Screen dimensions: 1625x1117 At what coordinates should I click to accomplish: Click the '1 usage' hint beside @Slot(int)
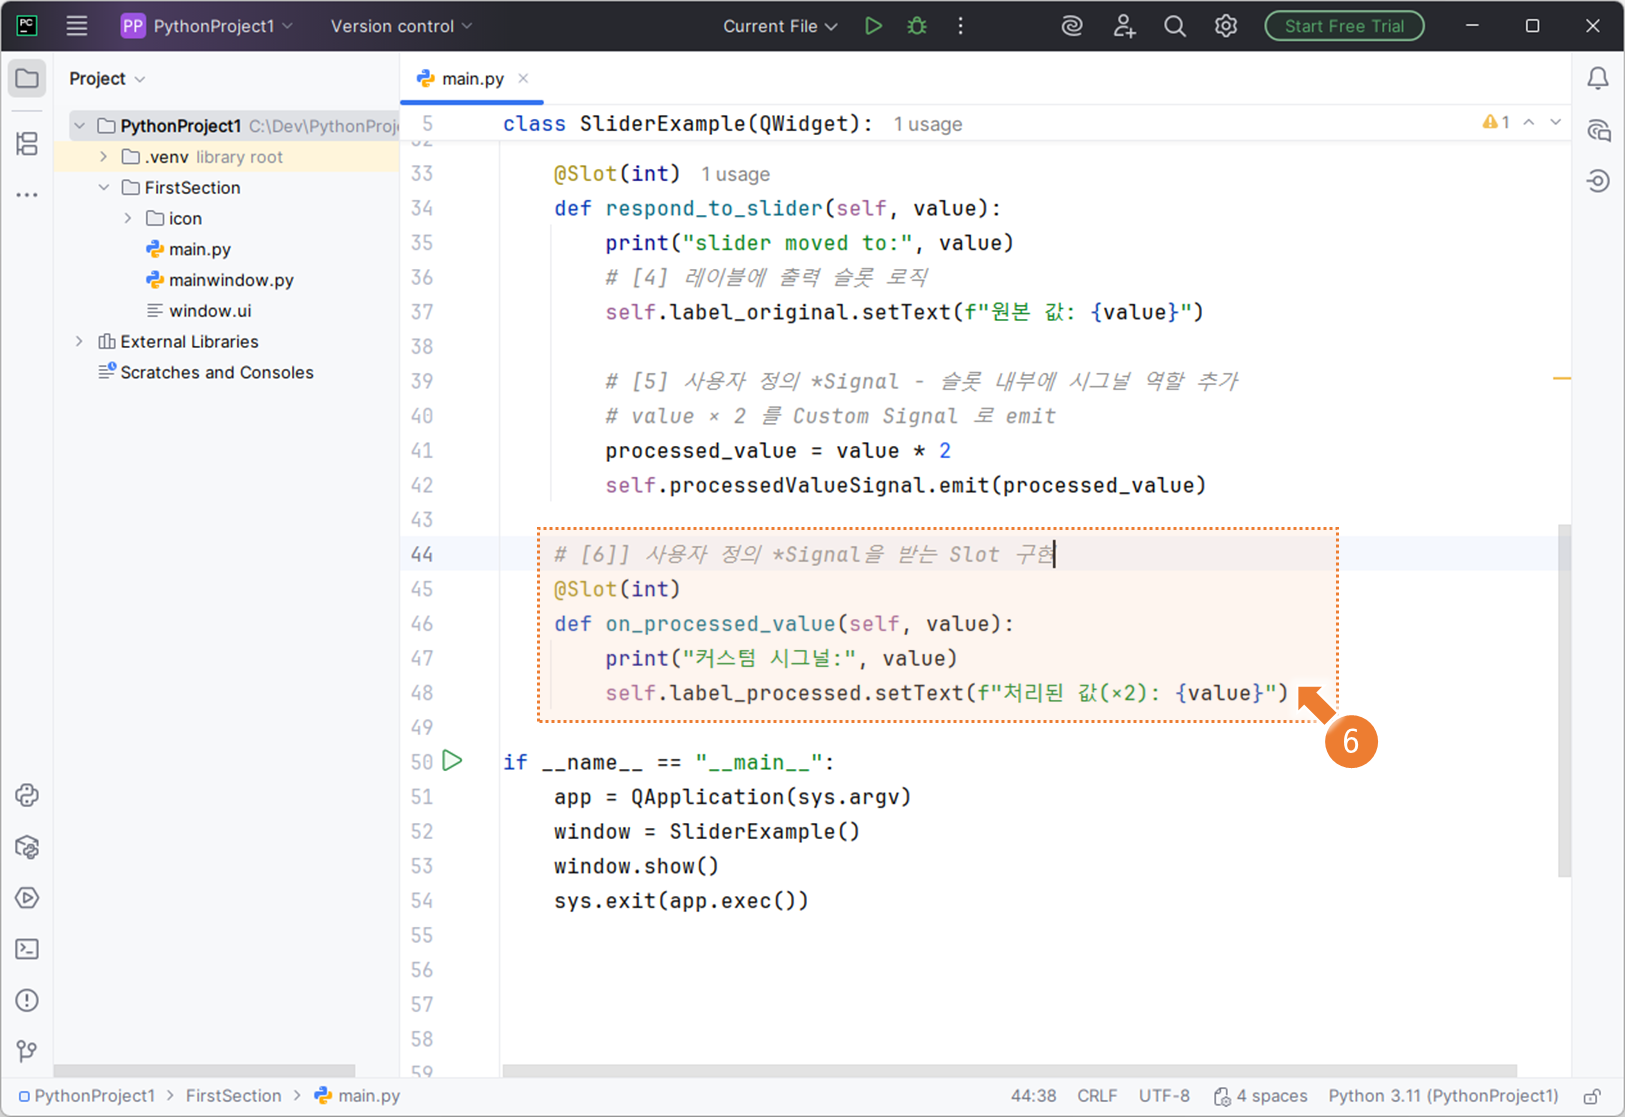(735, 174)
